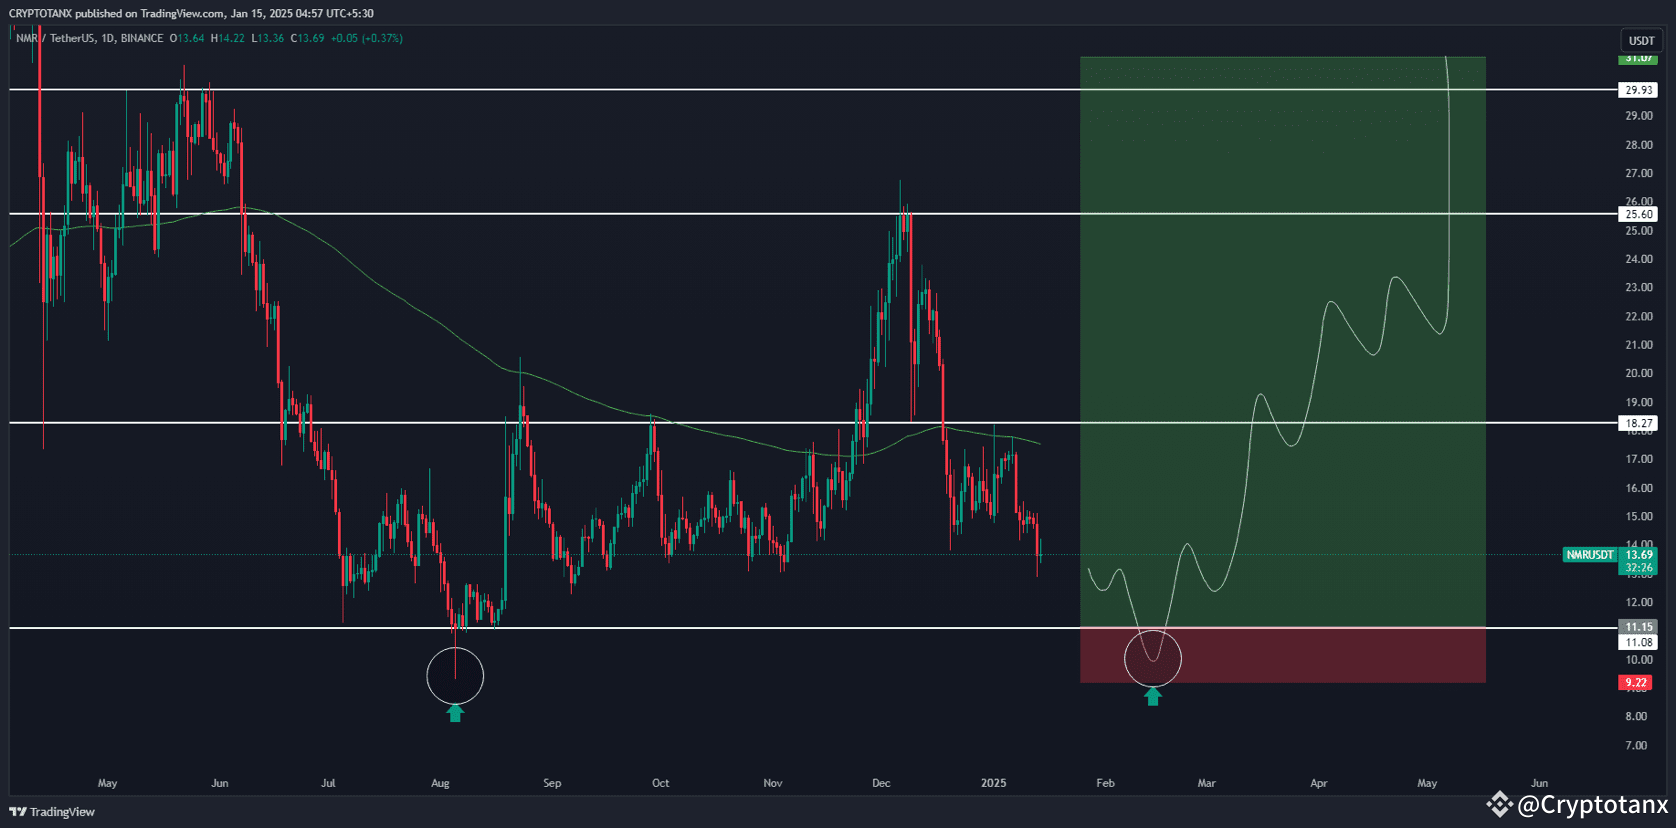
Task: Click the +0.05 (+0.37%) change value
Action: 367,38
